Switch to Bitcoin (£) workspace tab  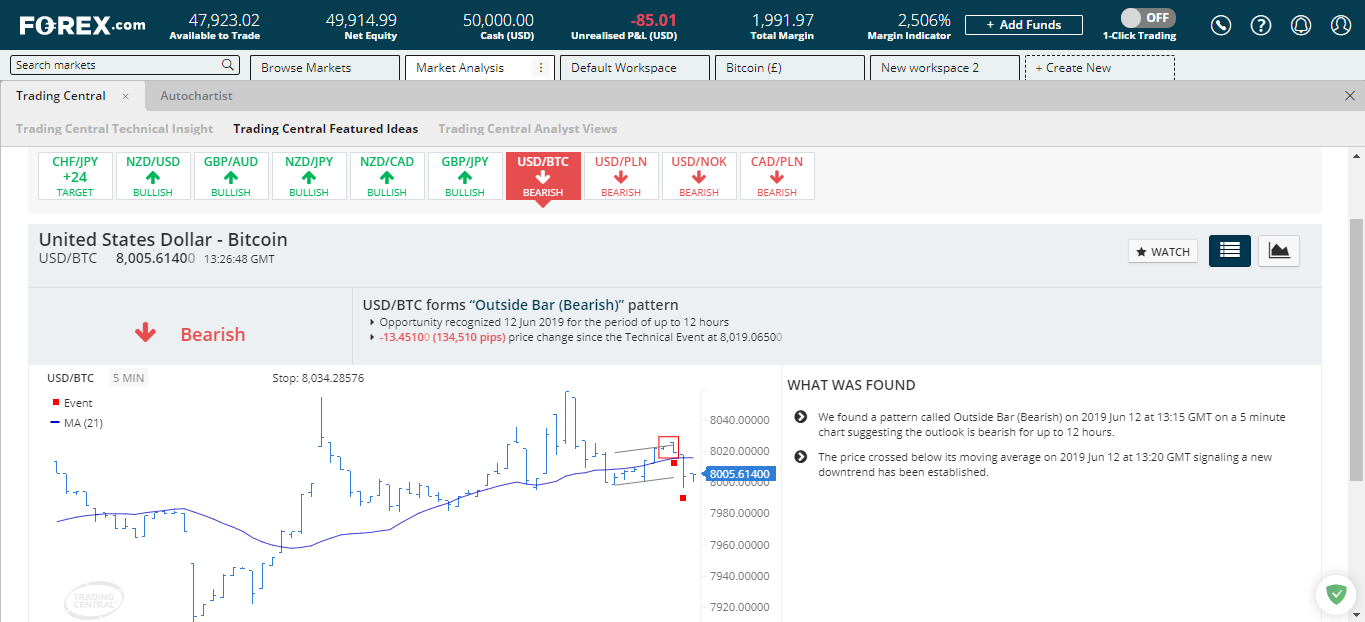click(x=788, y=68)
